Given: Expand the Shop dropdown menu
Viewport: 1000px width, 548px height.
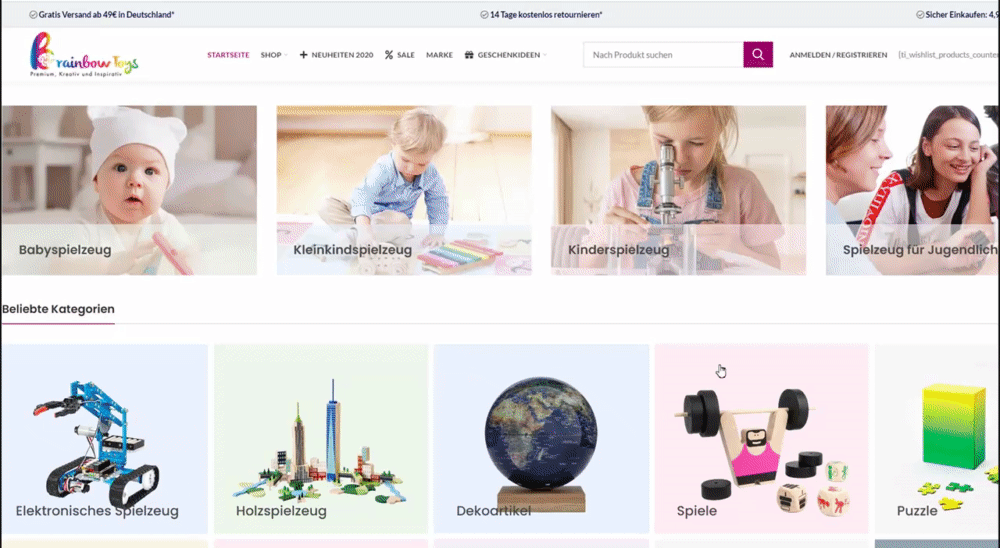Looking at the screenshot, I should click(x=274, y=55).
